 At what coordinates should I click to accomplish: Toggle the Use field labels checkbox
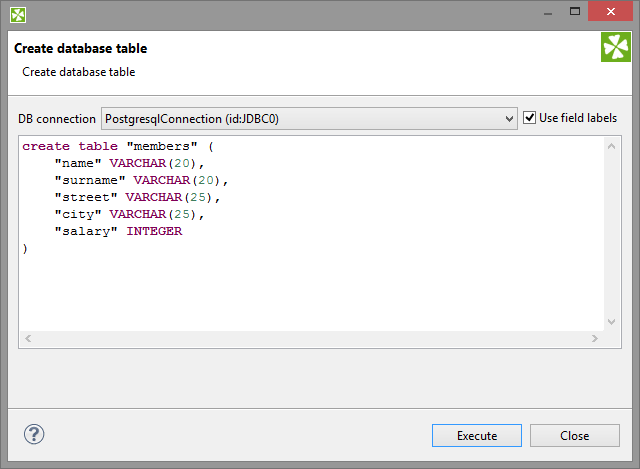[530, 118]
